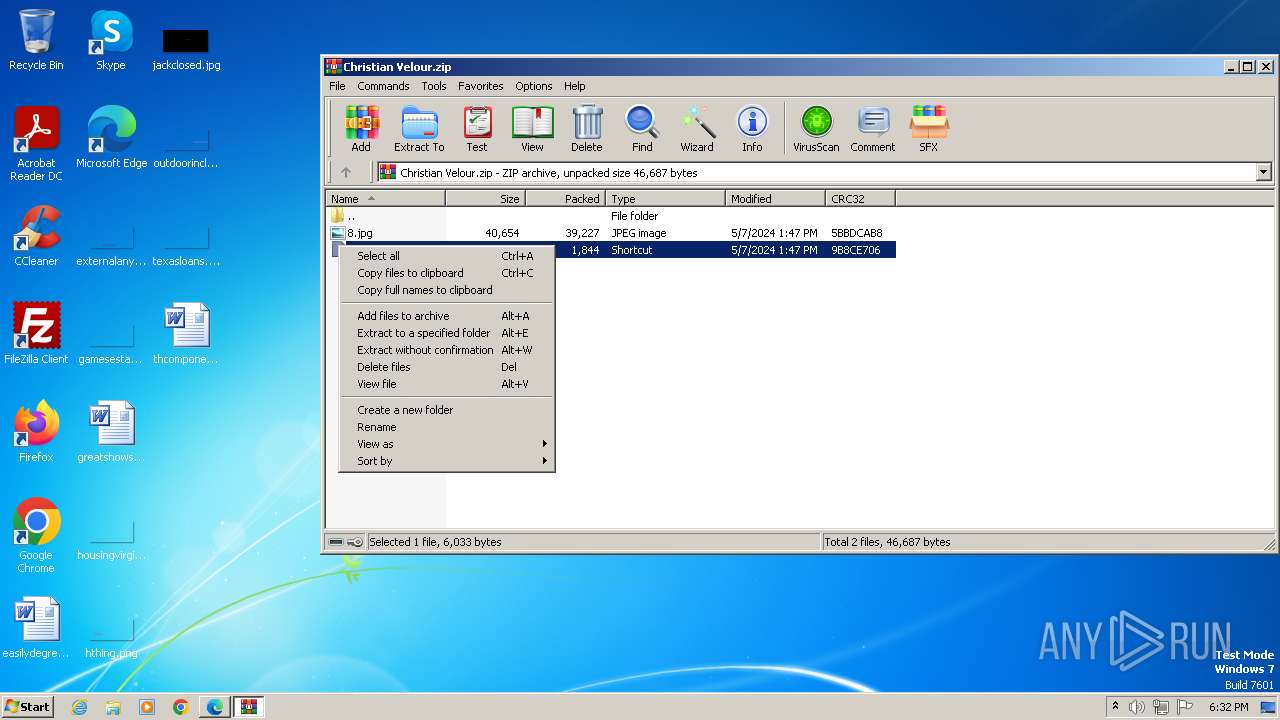Click the Comment toolbar icon

pyautogui.click(x=873, y=129)
